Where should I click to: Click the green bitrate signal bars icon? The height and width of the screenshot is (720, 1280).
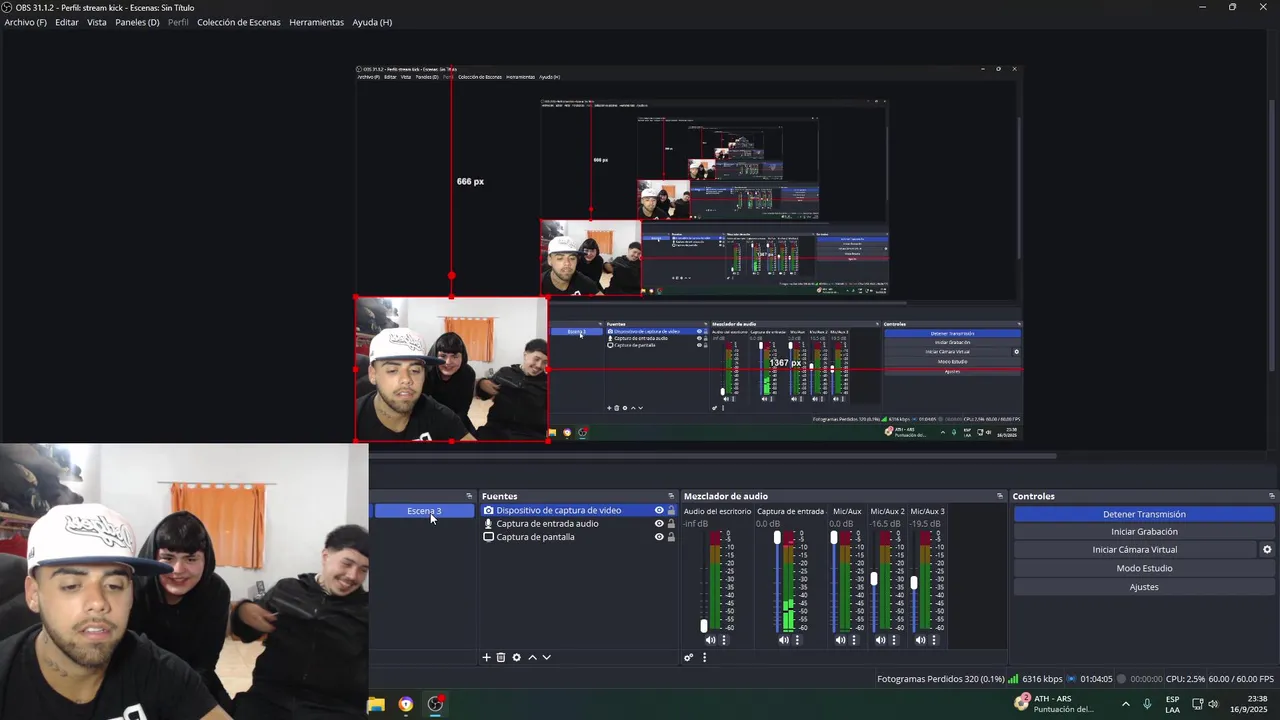point(1013,679)
